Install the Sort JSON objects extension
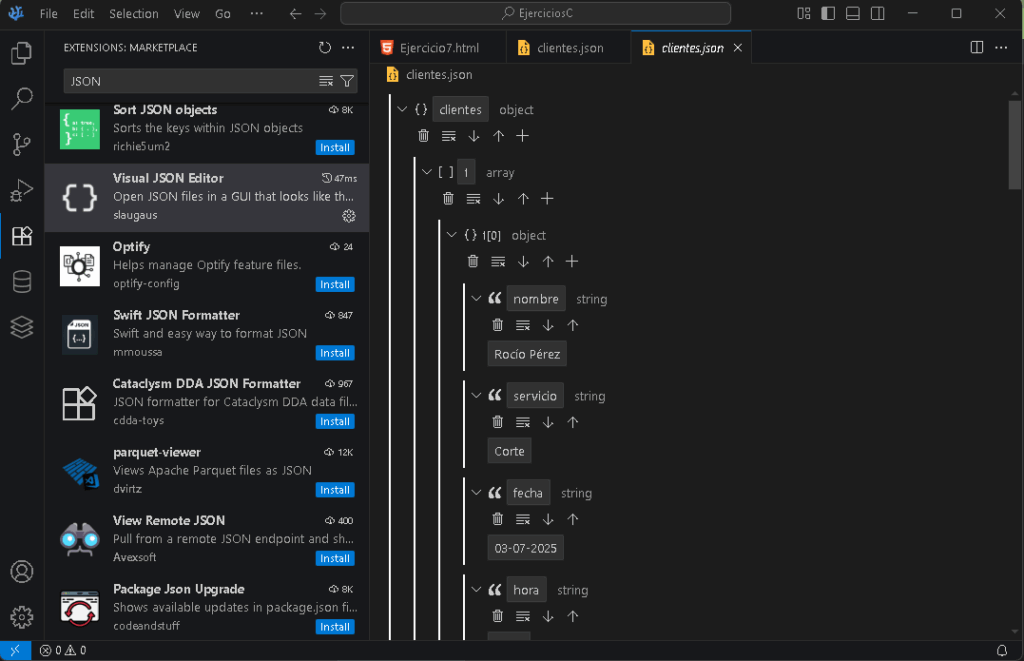 point(334,147)
